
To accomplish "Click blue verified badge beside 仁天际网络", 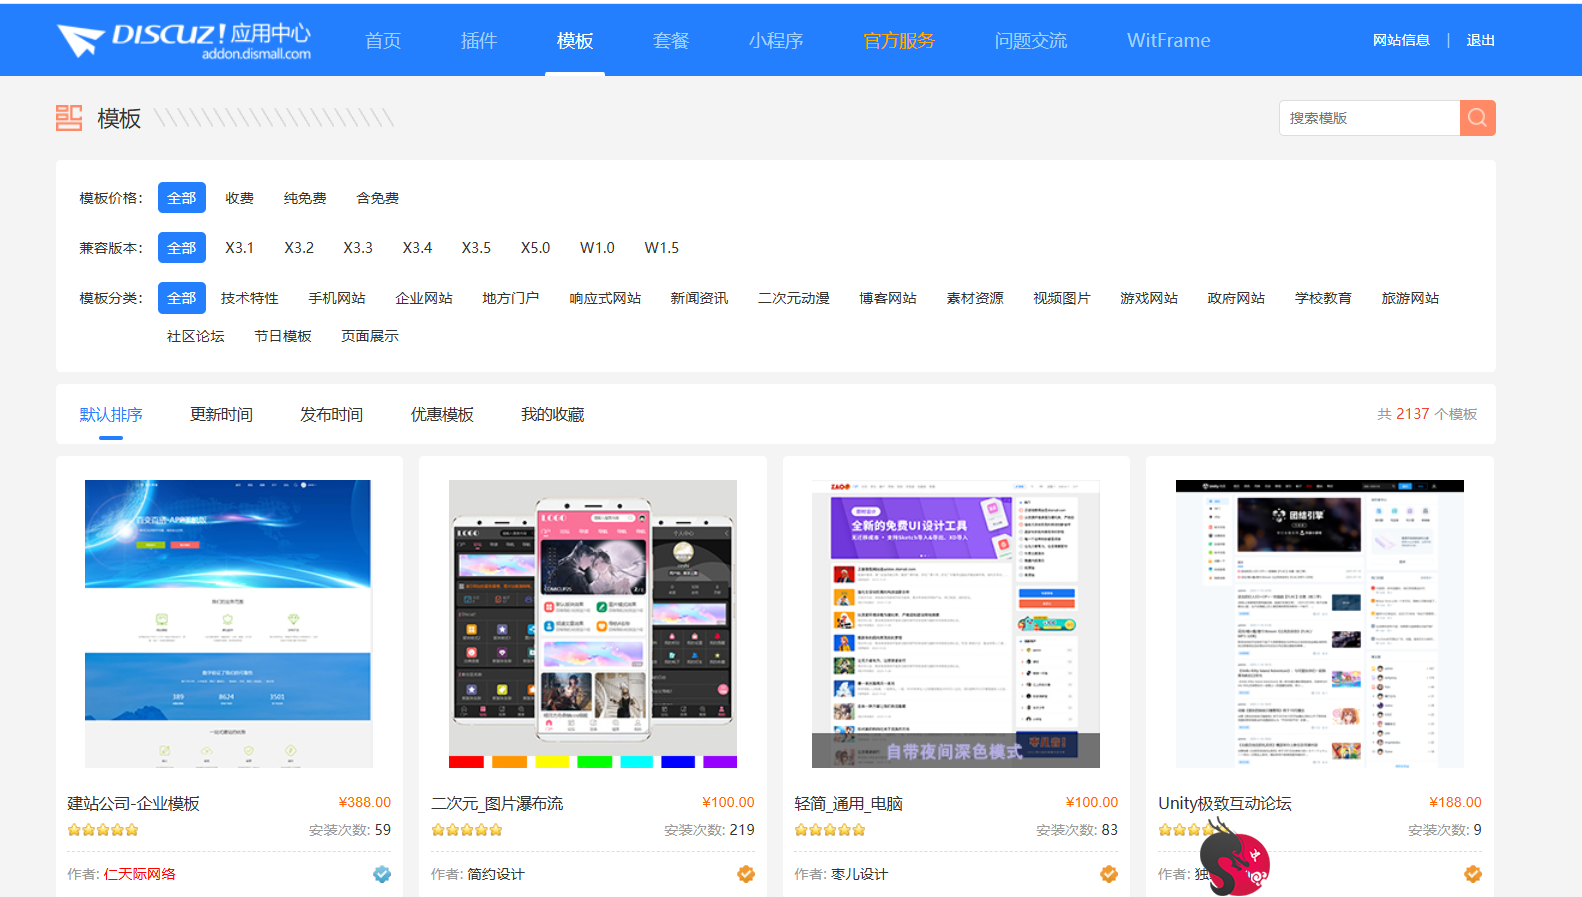I will tap(382, 874).
